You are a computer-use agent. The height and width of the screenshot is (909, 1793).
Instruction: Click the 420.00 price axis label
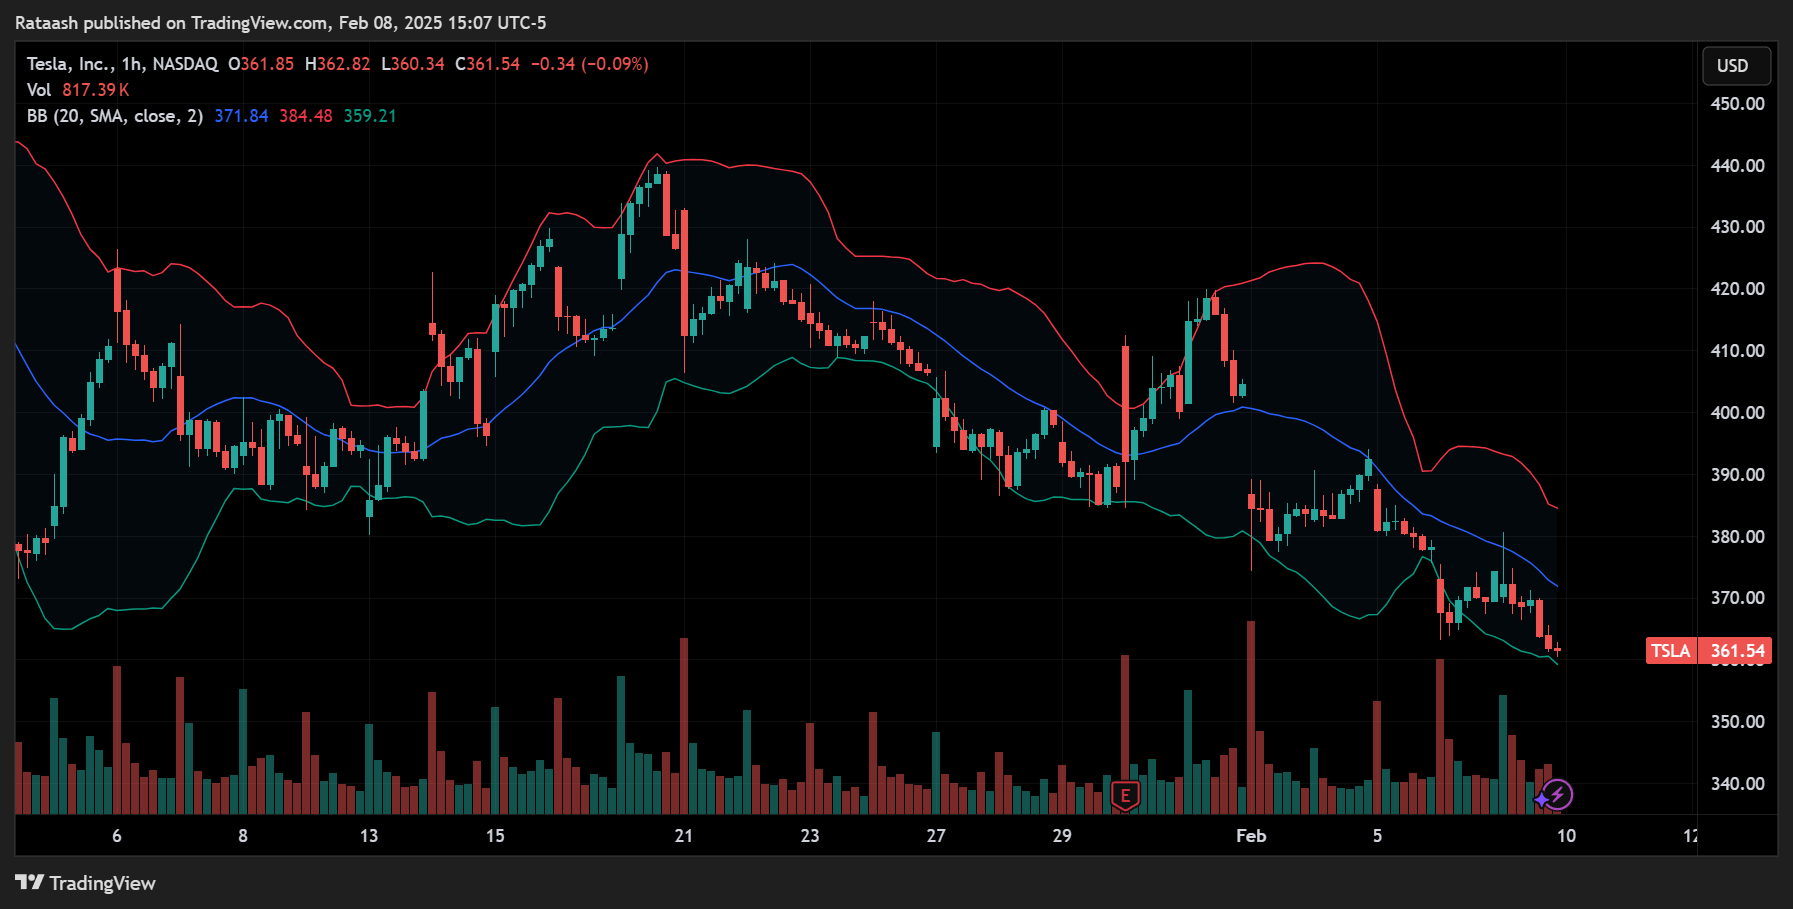click(x=1737, y=289)
